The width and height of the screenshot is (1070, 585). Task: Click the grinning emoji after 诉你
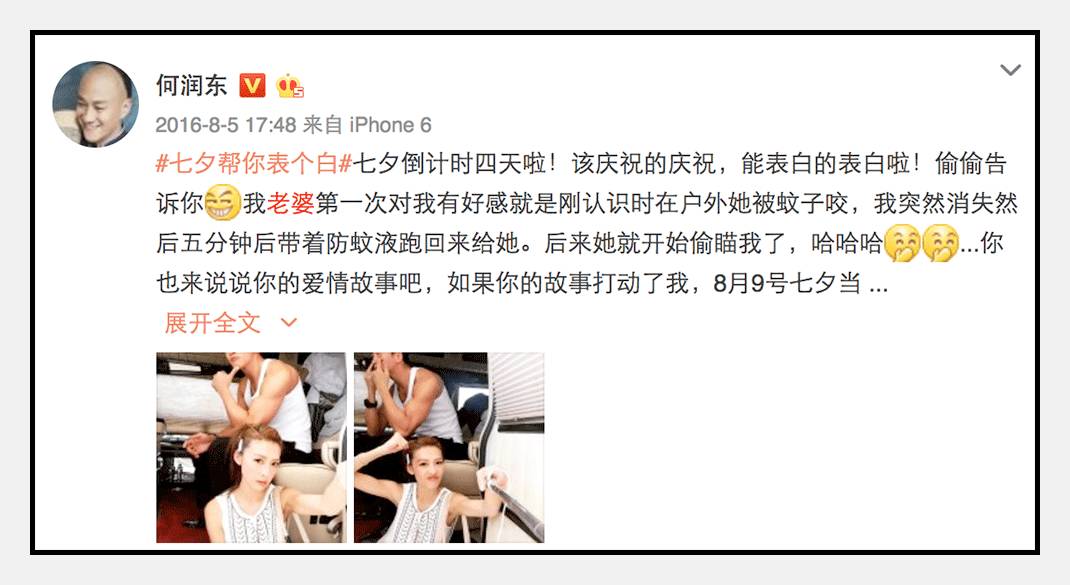(222, 203)
